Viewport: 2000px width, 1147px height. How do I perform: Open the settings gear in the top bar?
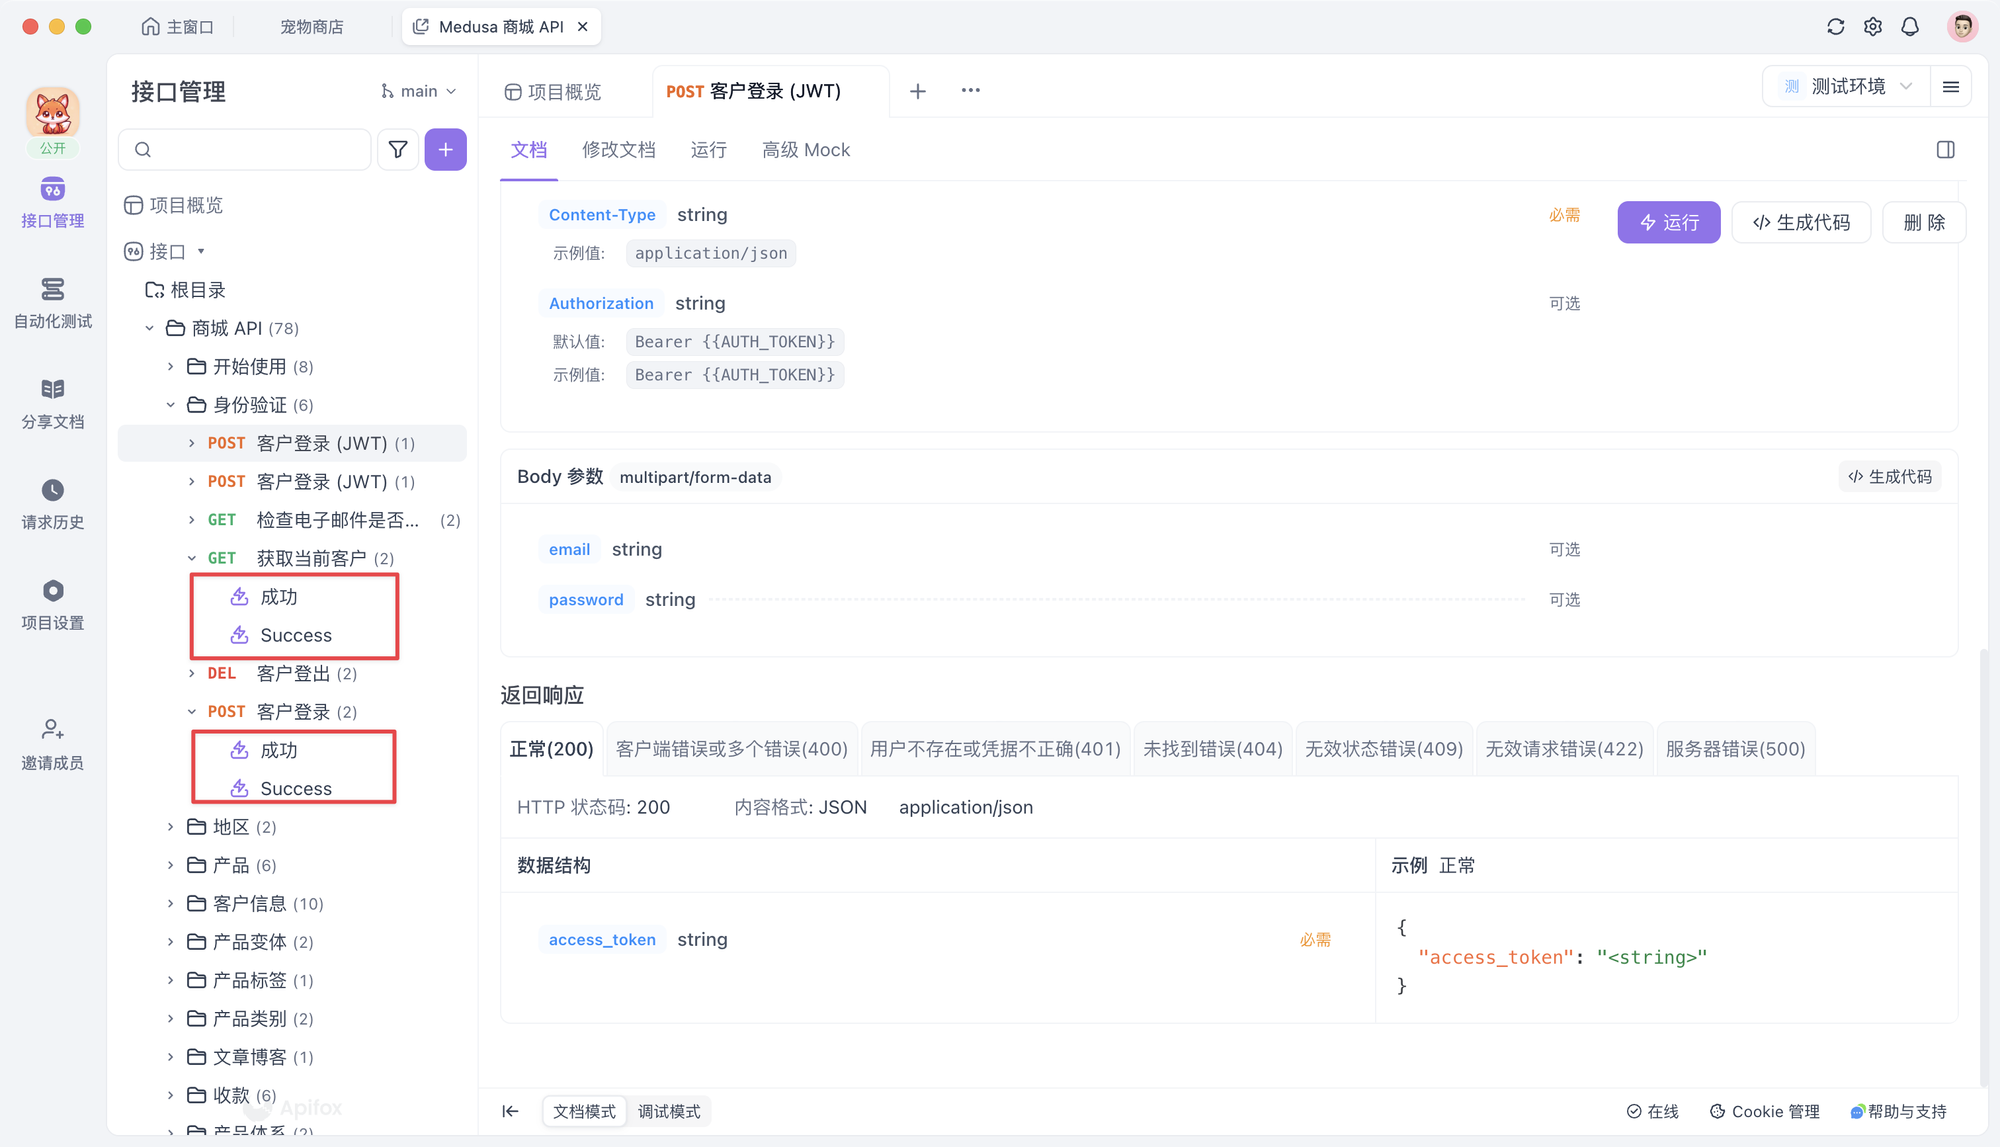click(x=1873, y=27)
